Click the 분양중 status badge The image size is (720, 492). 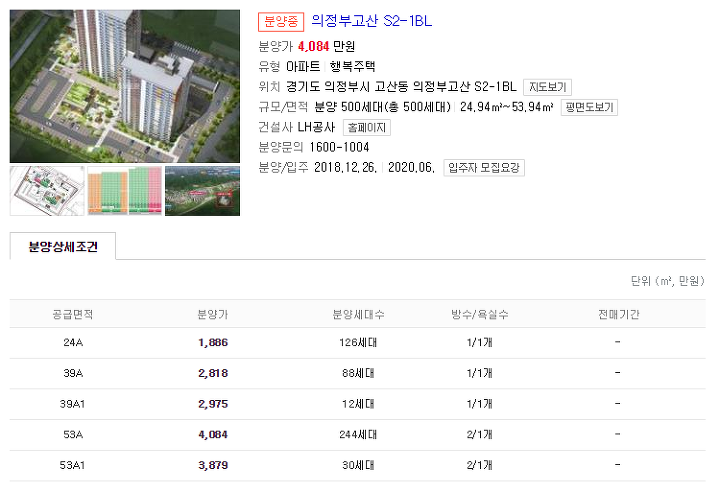281,22
